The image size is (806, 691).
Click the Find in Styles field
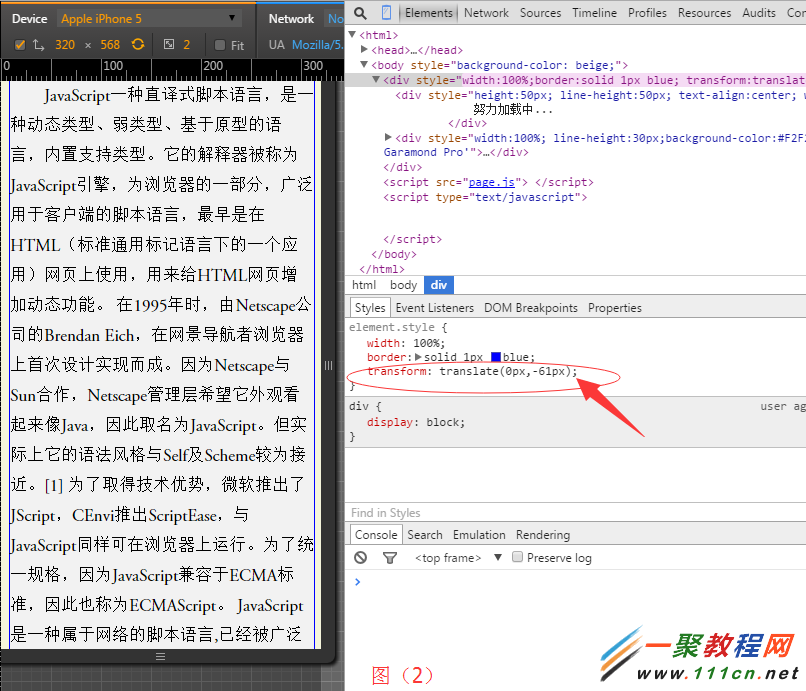(576, 513)
